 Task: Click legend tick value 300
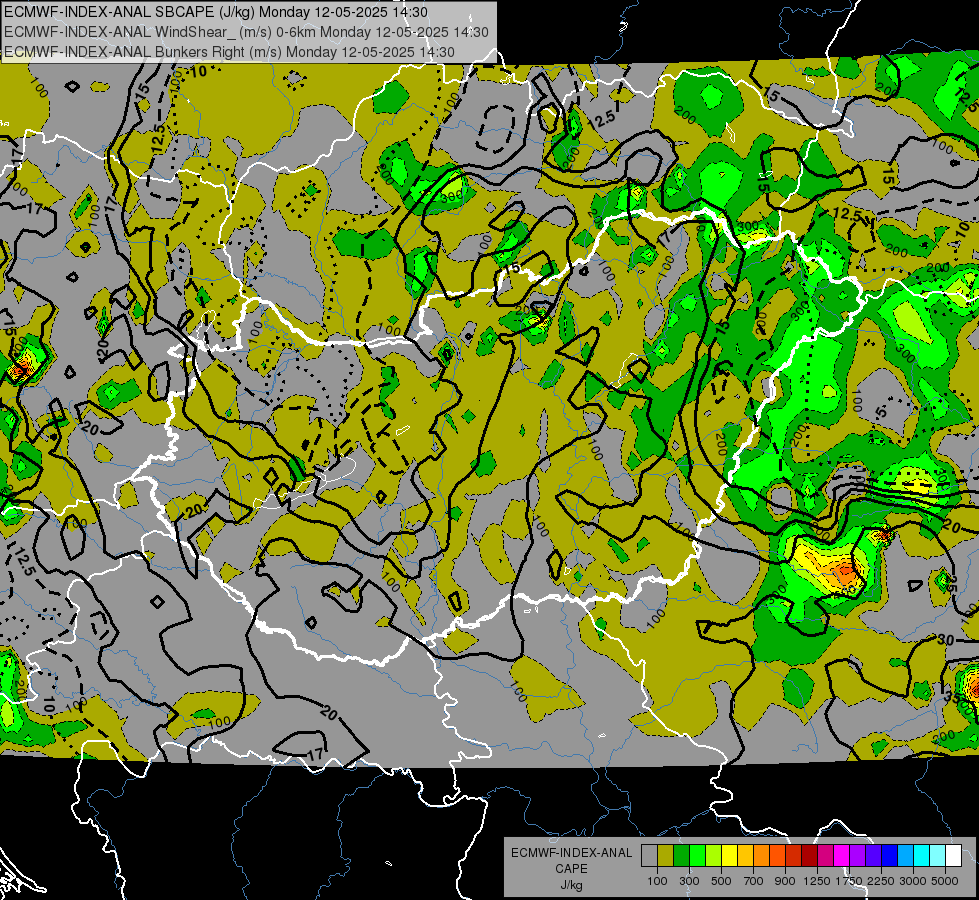(689, 881)
